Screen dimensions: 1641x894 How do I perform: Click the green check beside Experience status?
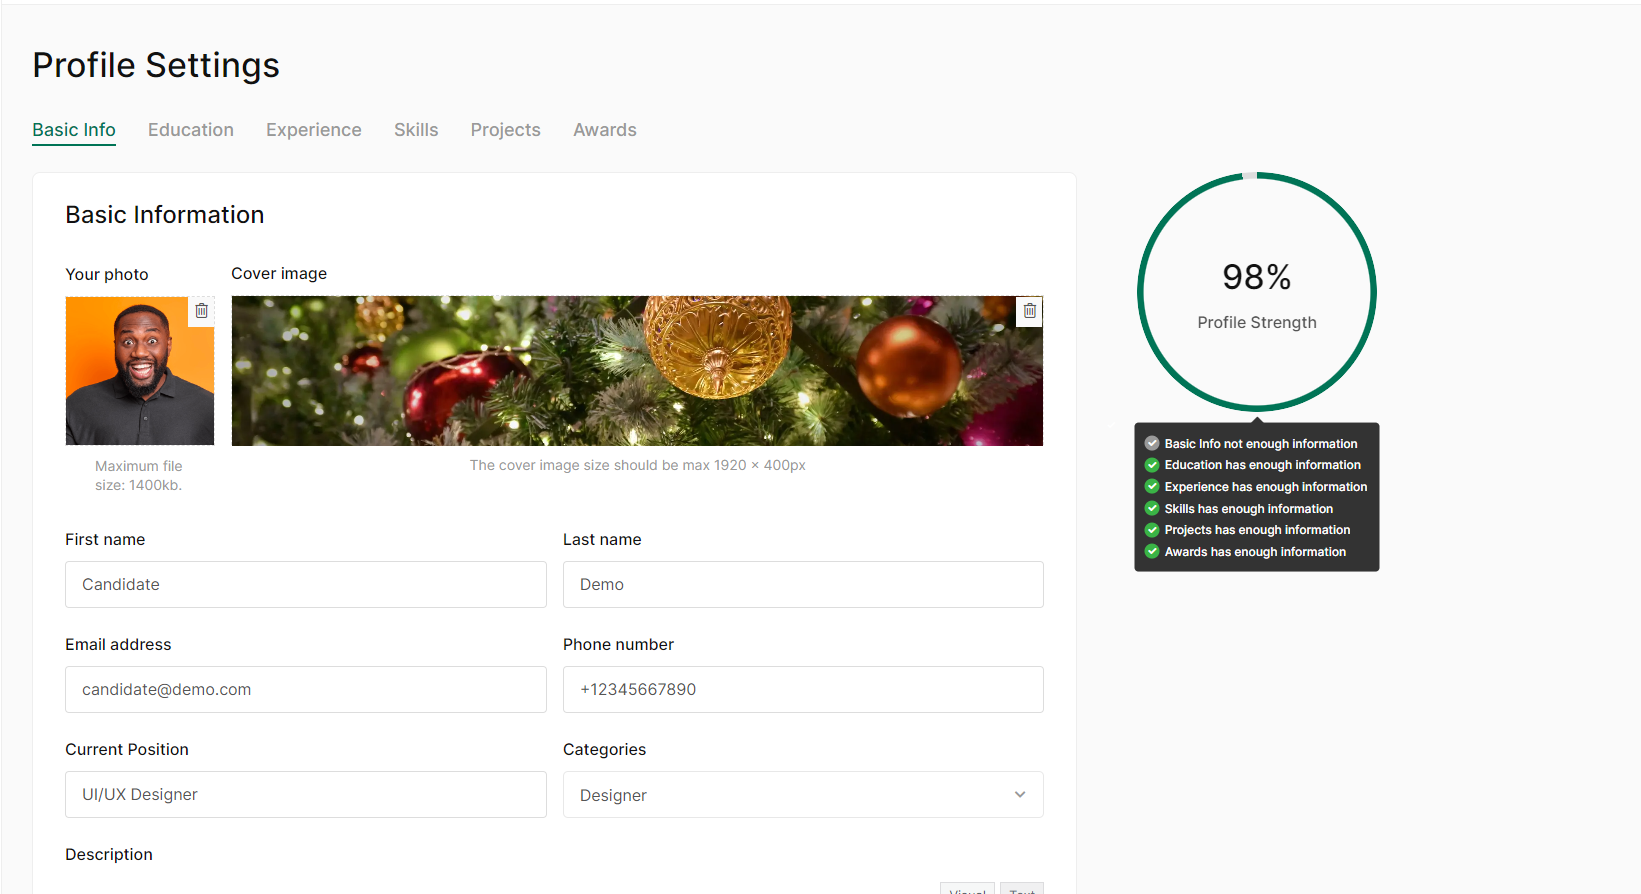(1152, 487)
